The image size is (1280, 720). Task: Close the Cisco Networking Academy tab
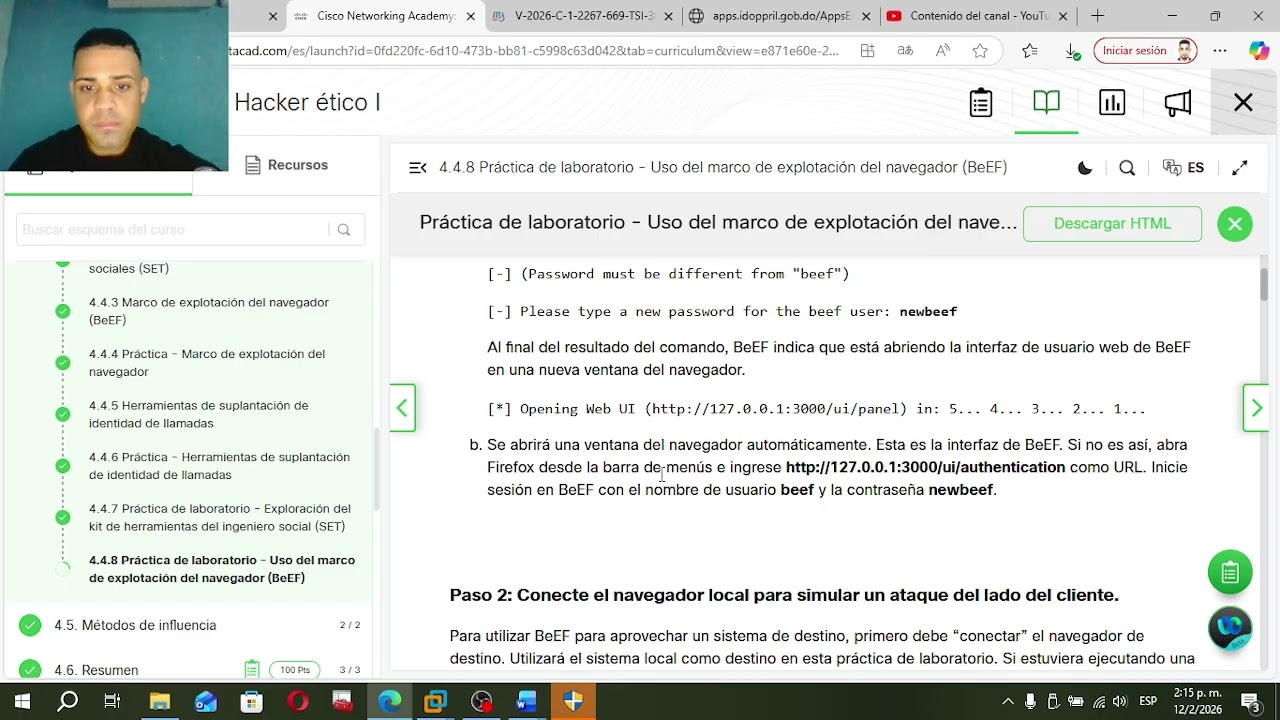471,16
